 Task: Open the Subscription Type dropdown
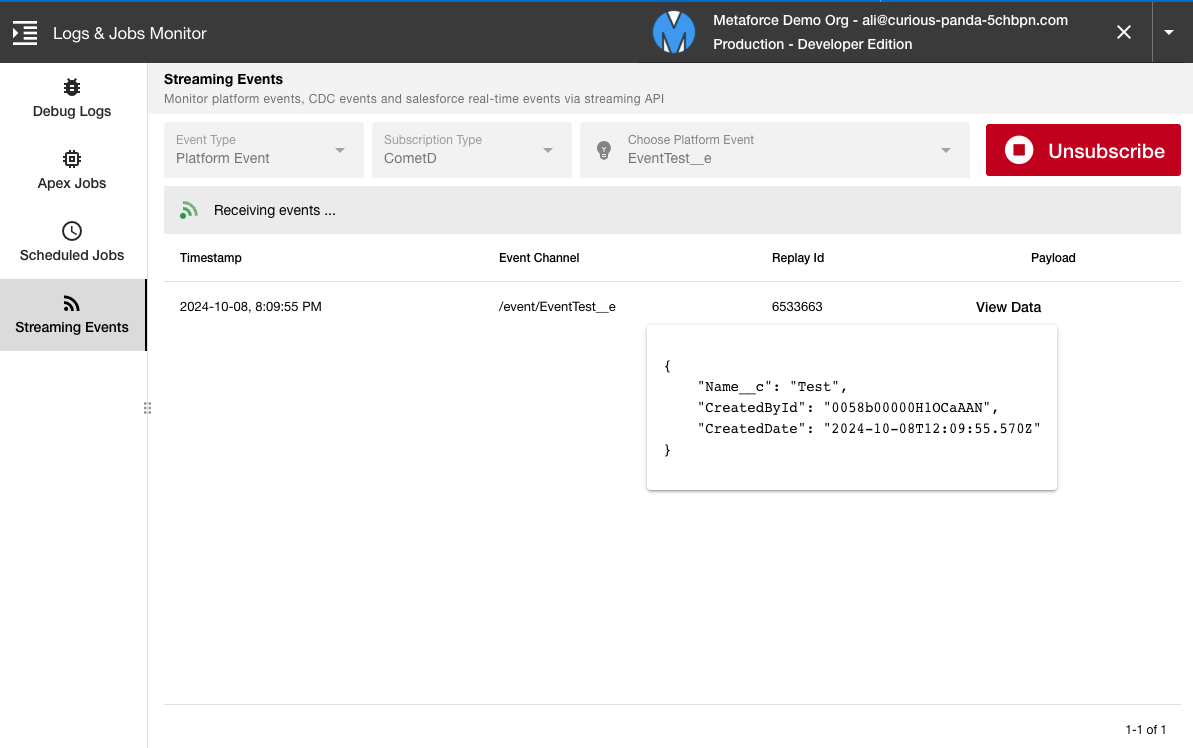tap(472, 150)
